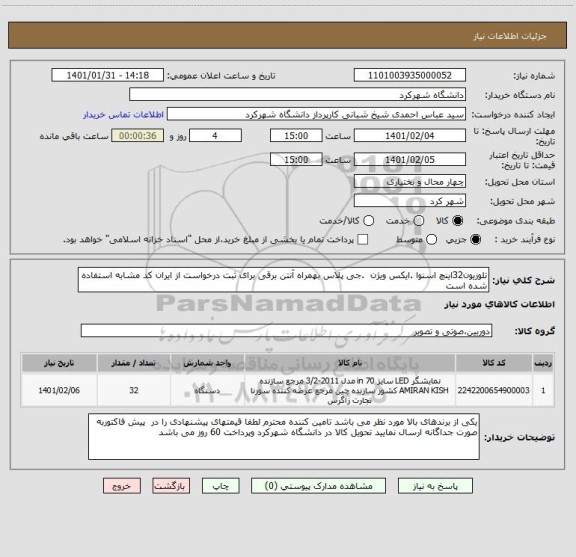Click the شماره نیاز field 1101003935000052
Viewport: 576px width, 557px height.
tap(410, 75)
